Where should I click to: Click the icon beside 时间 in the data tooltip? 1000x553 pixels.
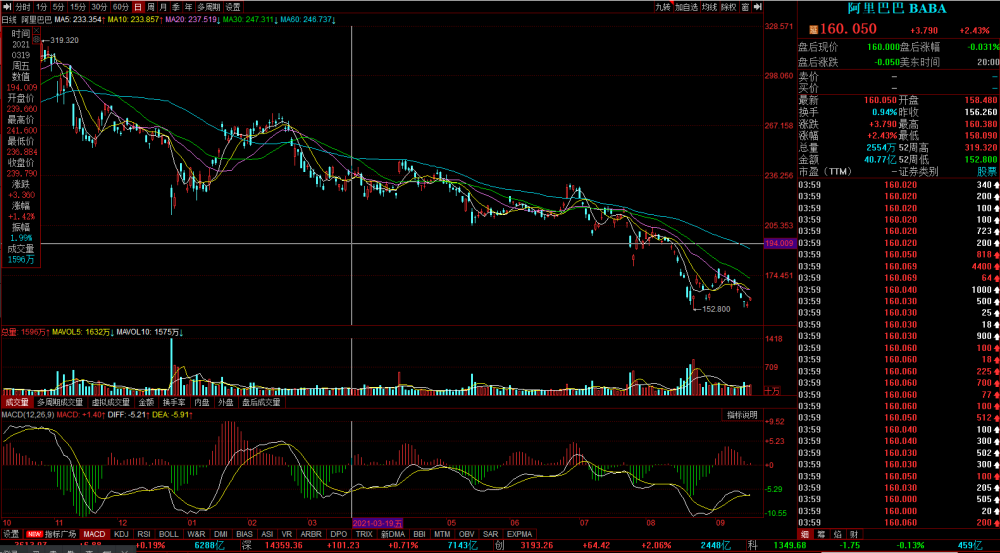click(x=36, y=40)
